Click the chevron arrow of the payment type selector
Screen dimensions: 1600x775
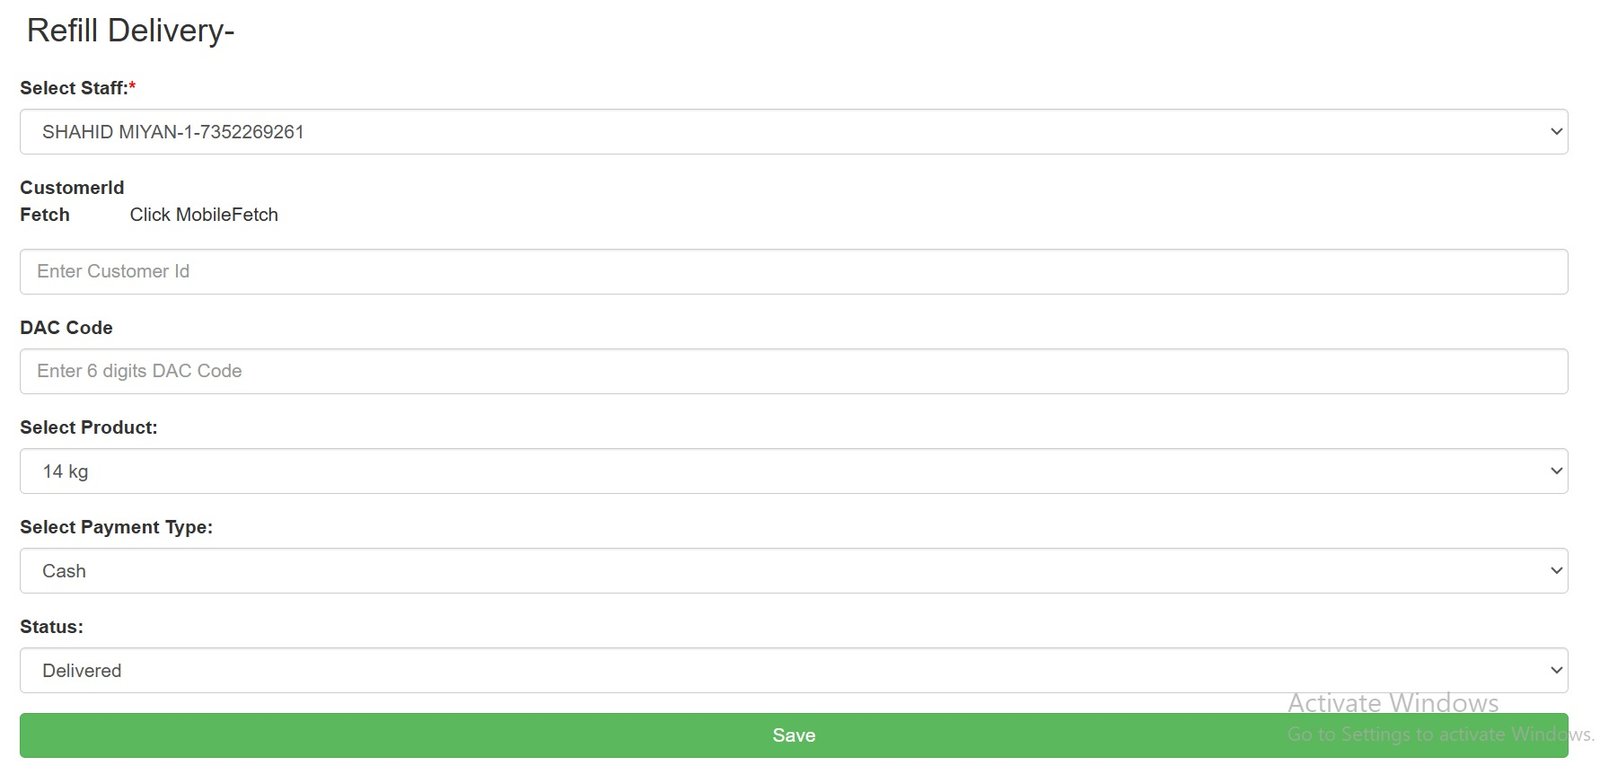click(1556, 571)
